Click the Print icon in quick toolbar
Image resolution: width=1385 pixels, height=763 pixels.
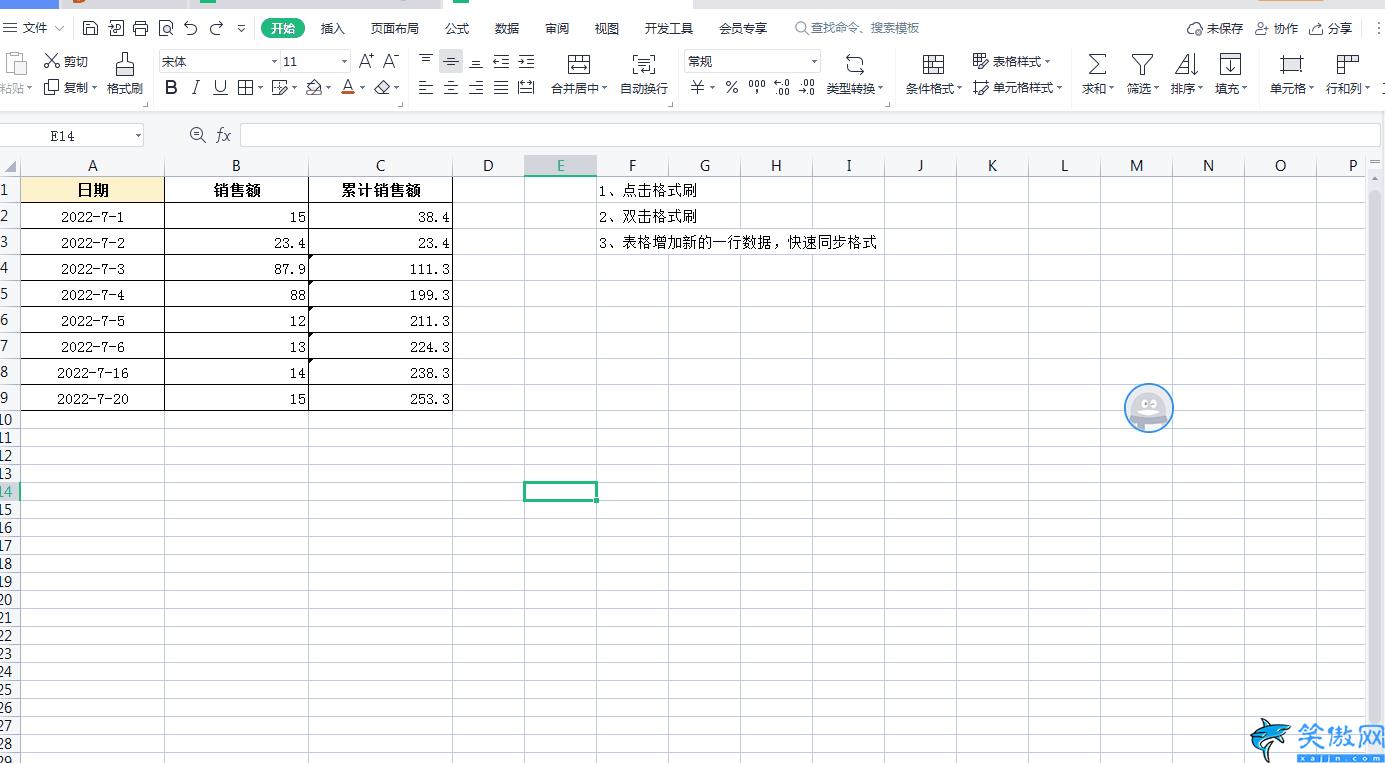point(141,28)
